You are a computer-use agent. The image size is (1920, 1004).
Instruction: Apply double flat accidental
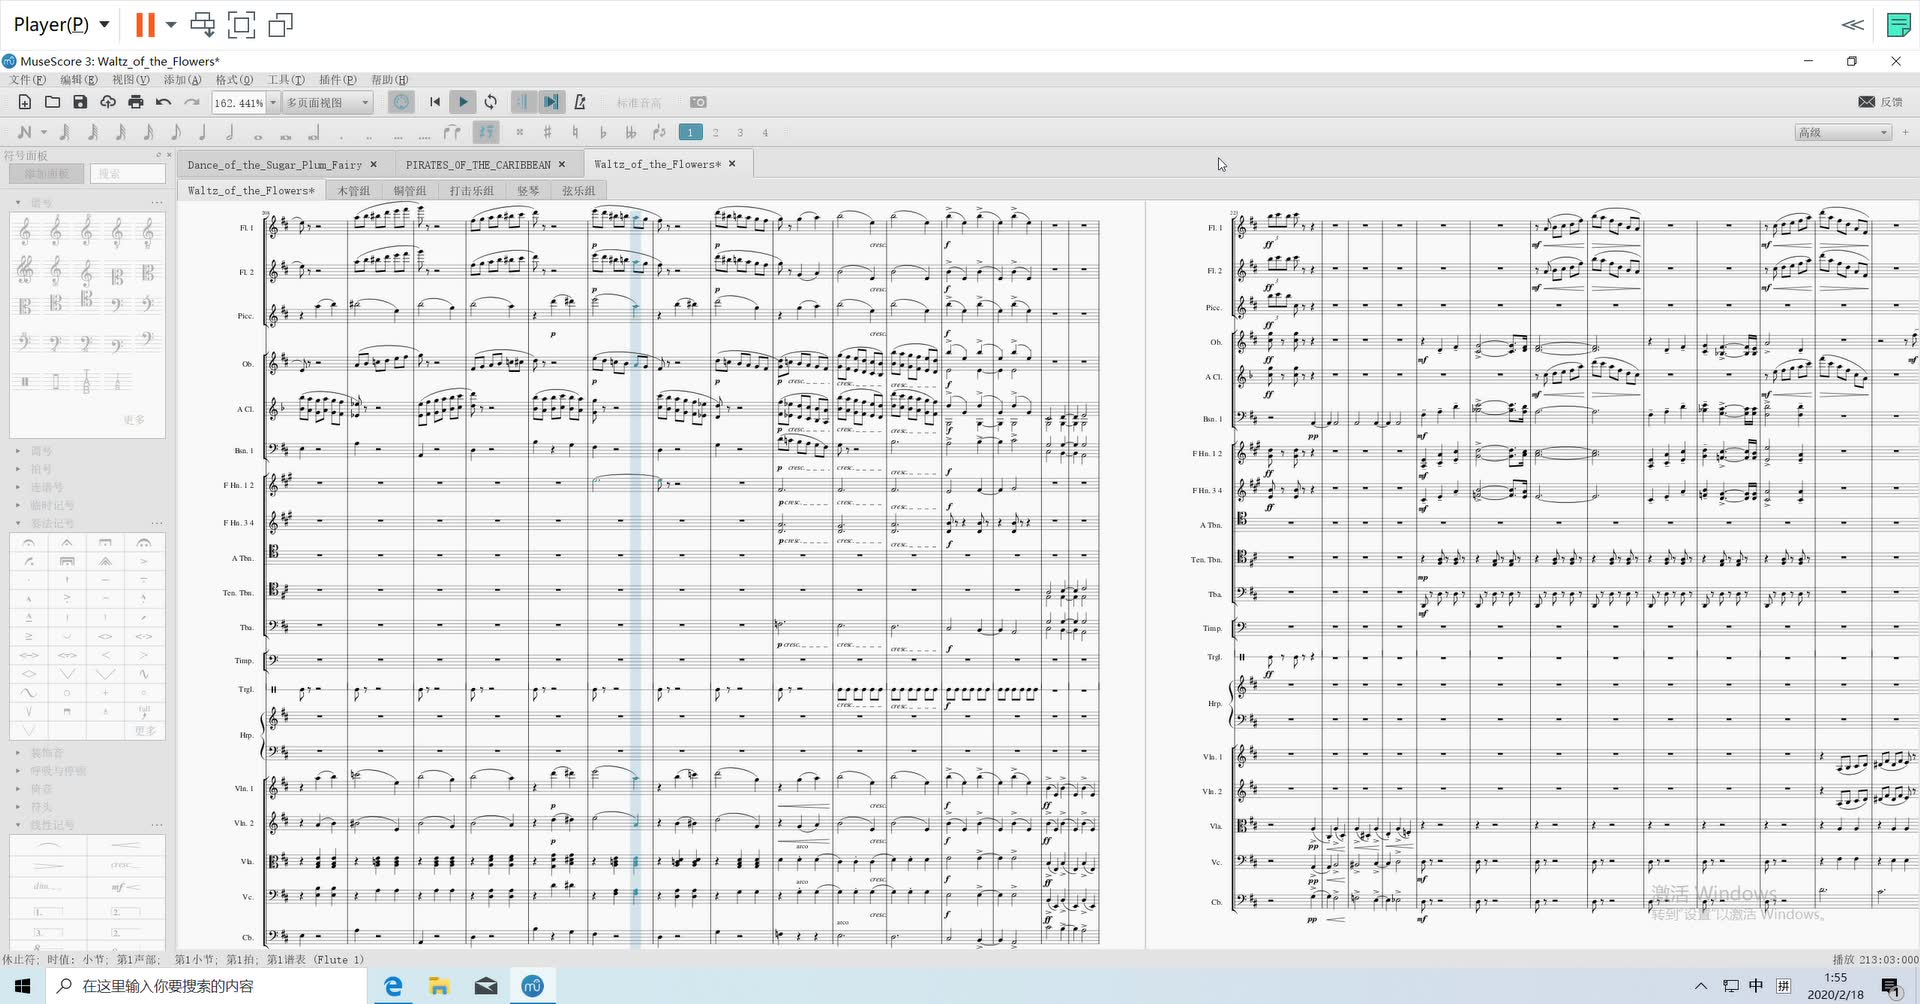click(x=630, y=132)
